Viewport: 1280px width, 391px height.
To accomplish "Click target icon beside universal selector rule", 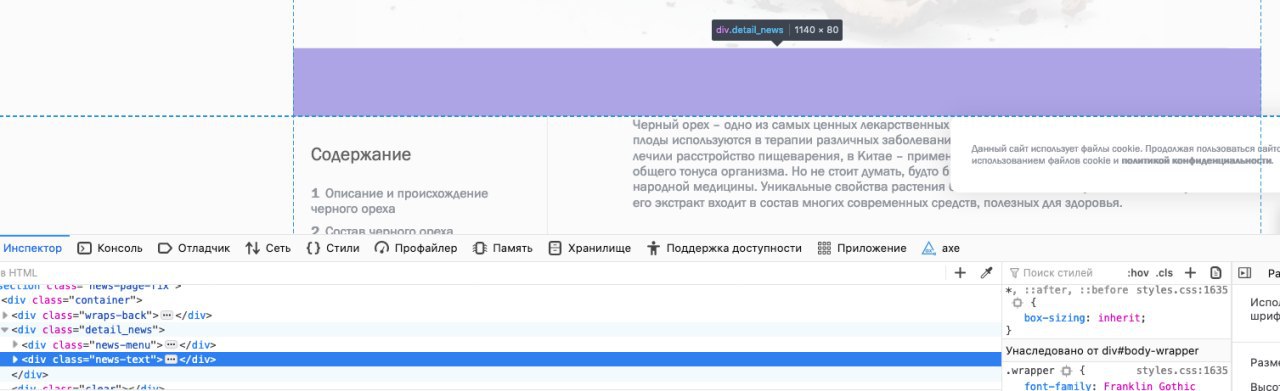I will pos(1018,302).
